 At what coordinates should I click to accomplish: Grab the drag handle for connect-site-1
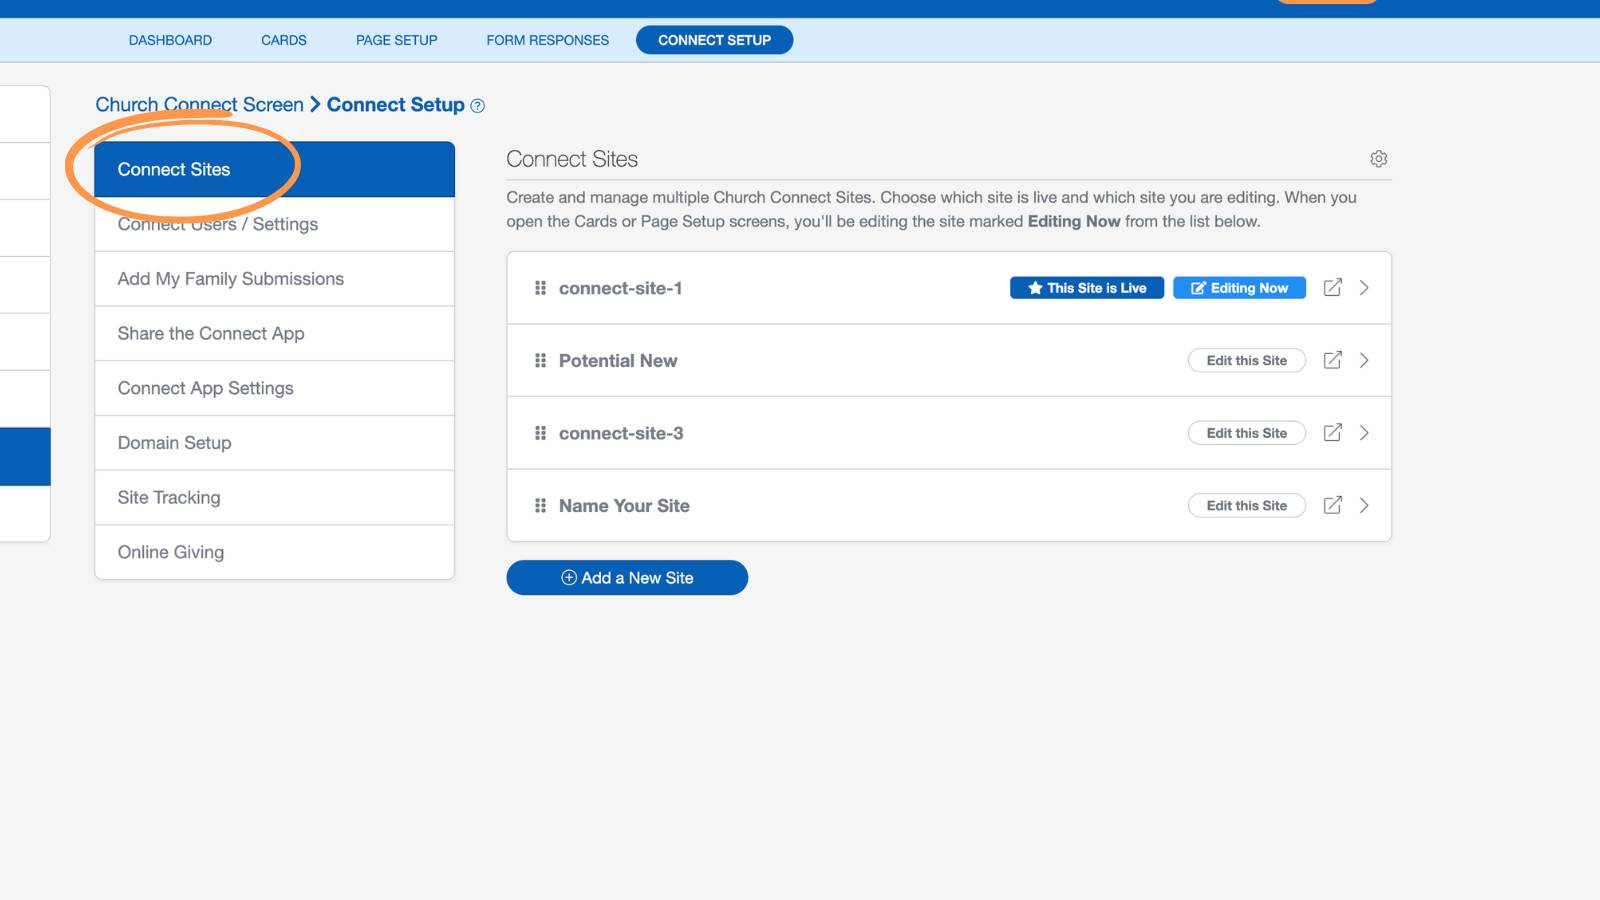coord(540,288)
